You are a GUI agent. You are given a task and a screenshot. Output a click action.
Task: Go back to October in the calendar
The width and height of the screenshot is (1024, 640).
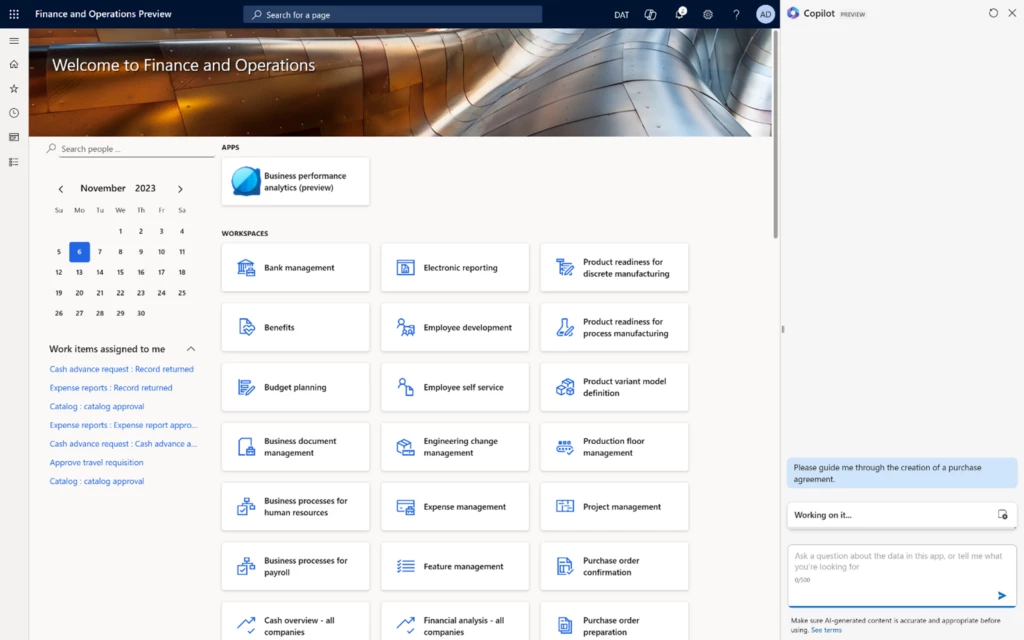point(59,188)
